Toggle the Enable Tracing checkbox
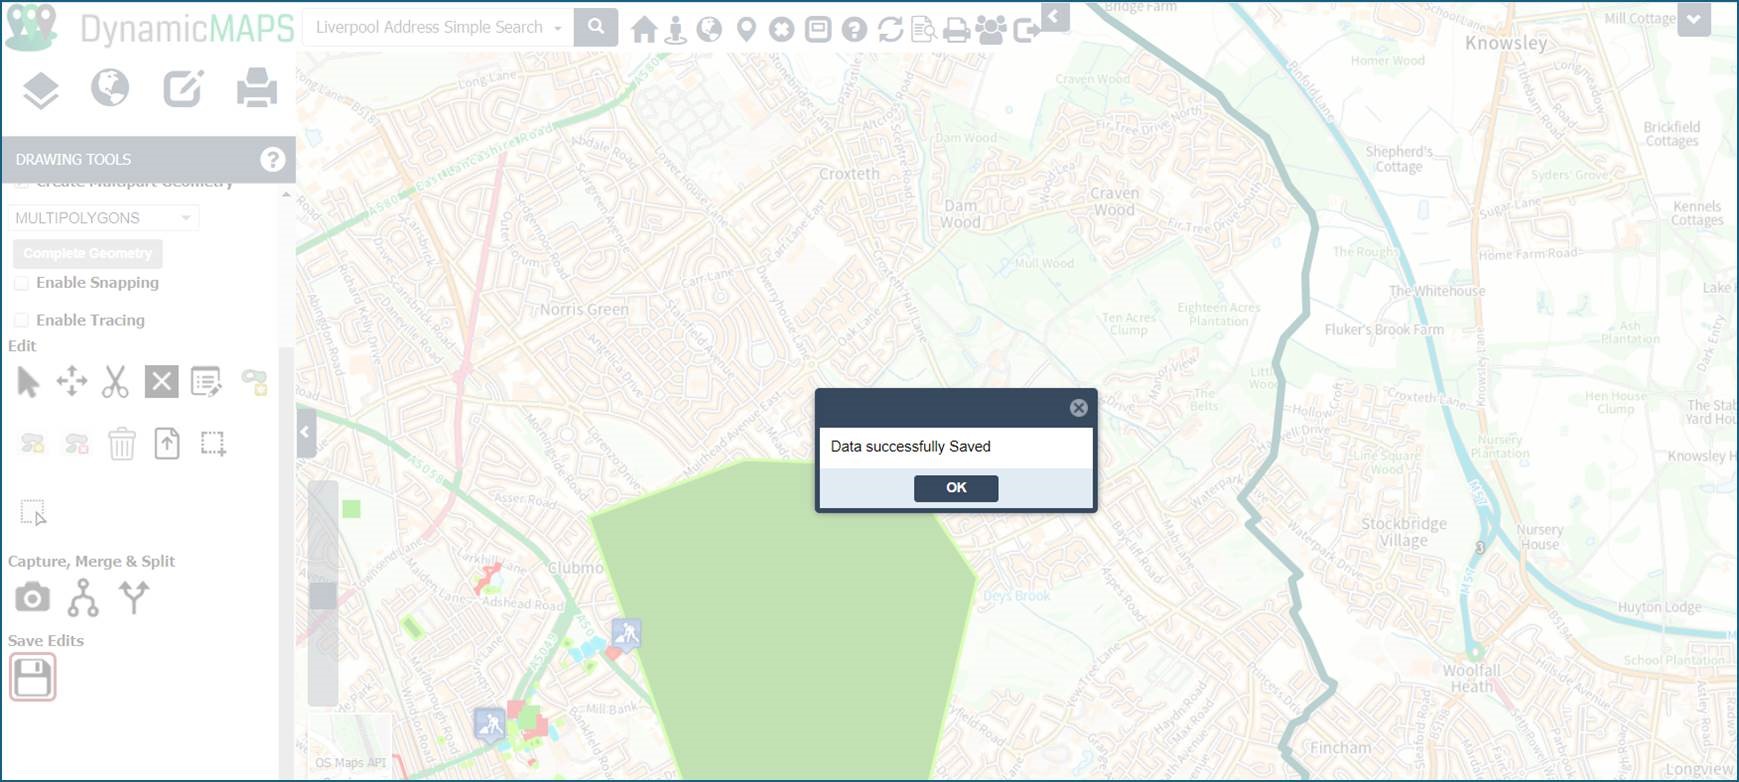Image resolution: width=1739 pixels, height=782 pixels. [21, 320]
